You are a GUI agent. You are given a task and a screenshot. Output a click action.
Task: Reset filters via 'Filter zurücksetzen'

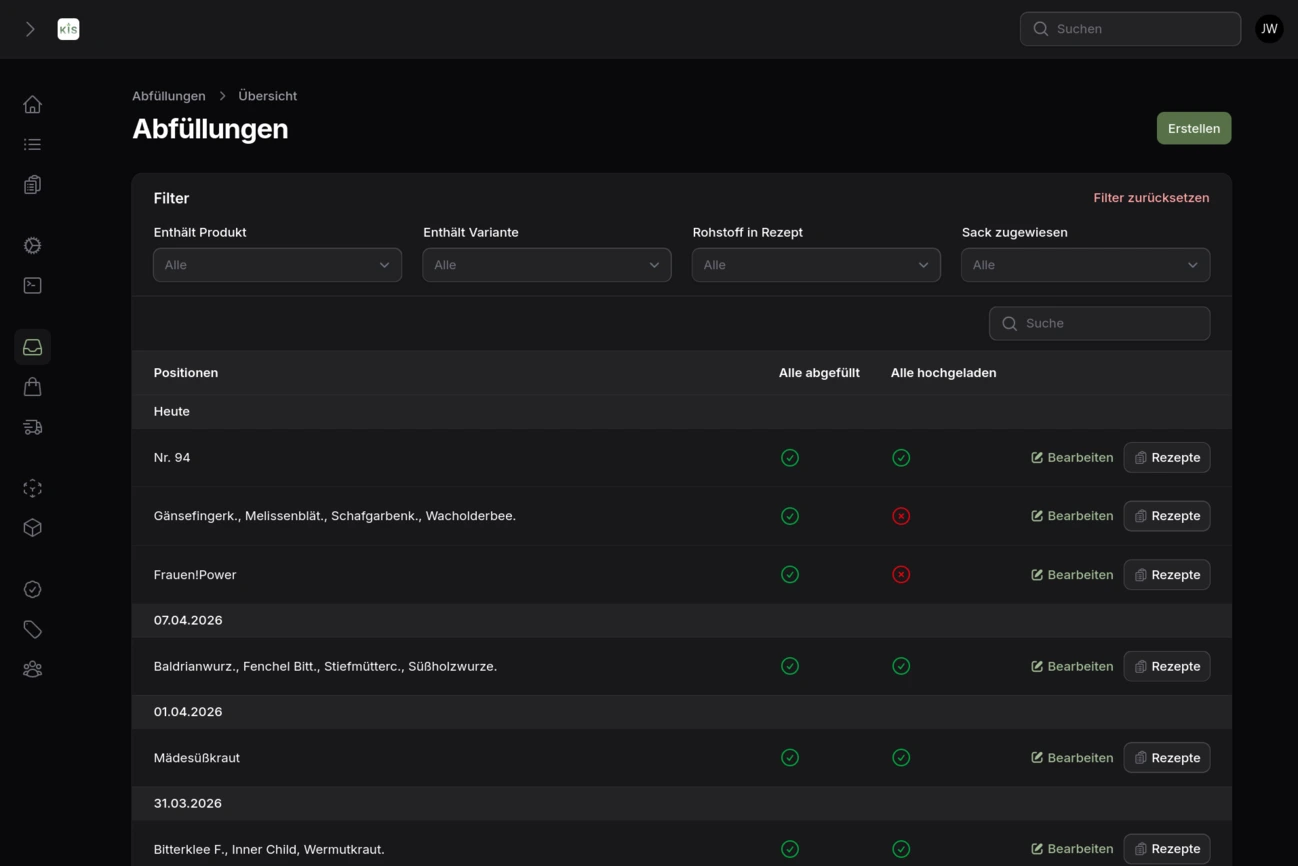pos(1150,198)
